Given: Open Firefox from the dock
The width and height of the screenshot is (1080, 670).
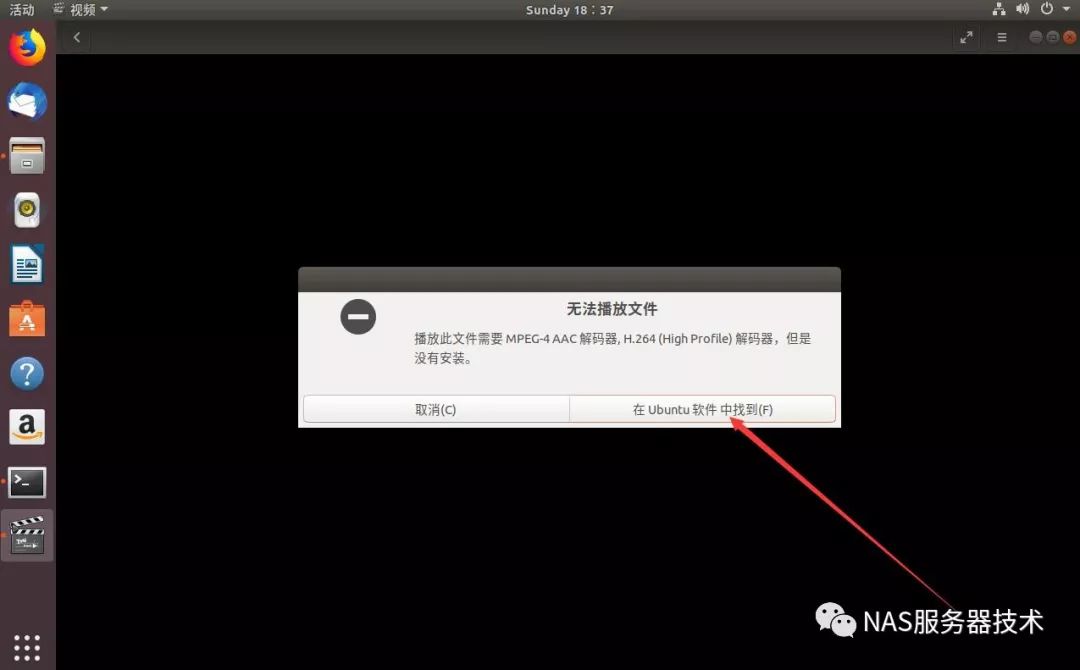Looking at the screenshot, I should (27, 48).
